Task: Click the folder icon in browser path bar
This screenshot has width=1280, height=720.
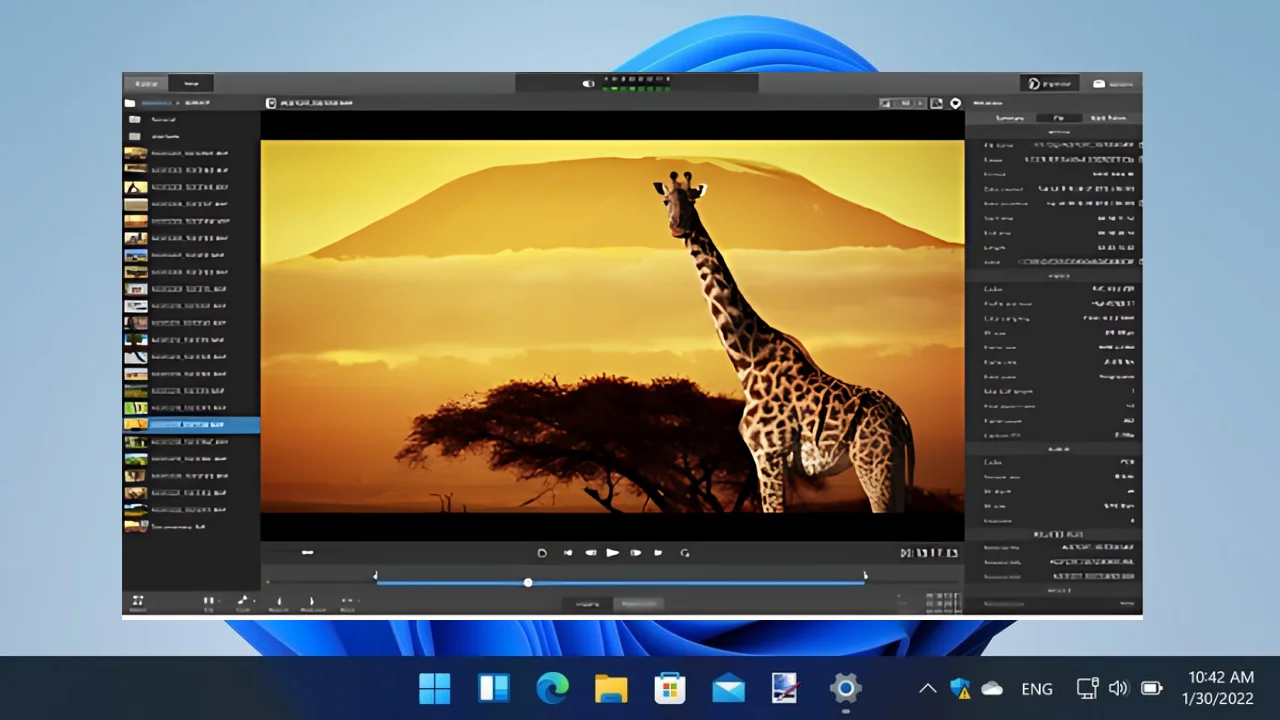Action: 129,103
